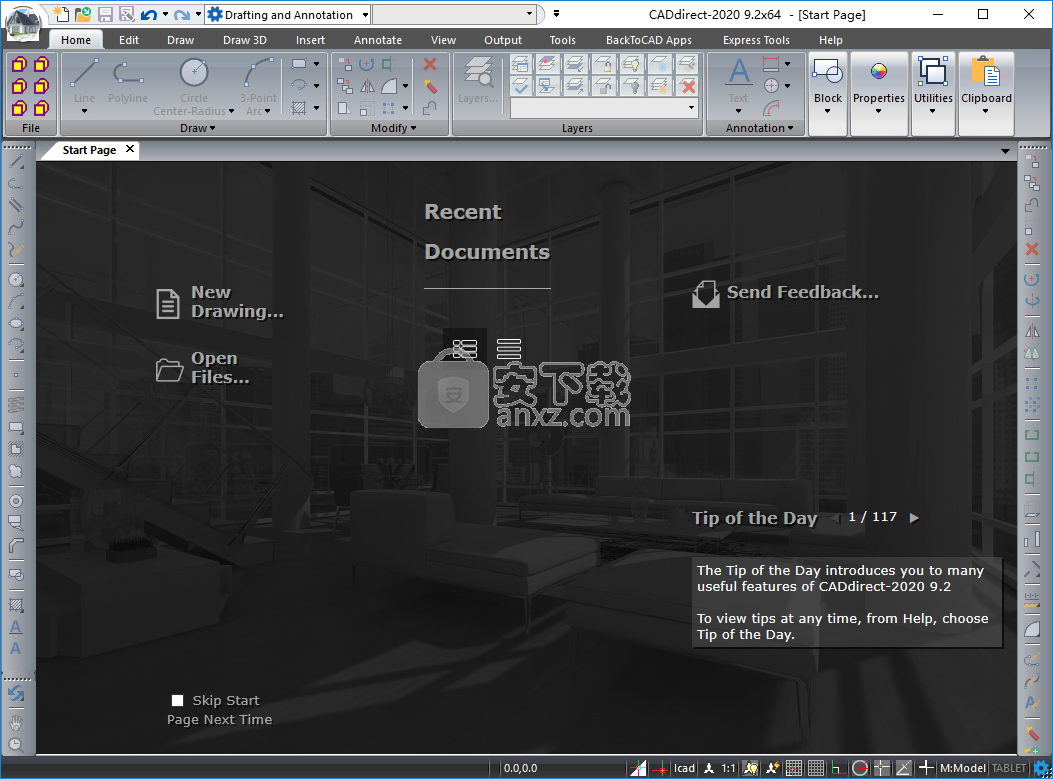Image resolution: width=1053 pixels, height=779 pixels.
Task: Click the Open file folder icon in quick access
Action: point(83,14)
